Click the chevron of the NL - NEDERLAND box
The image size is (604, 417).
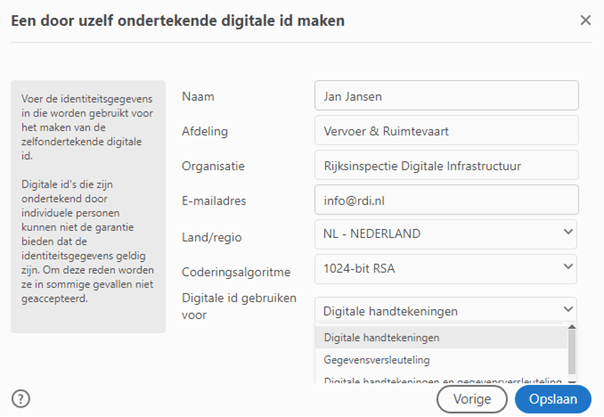[x=568, y=232]
